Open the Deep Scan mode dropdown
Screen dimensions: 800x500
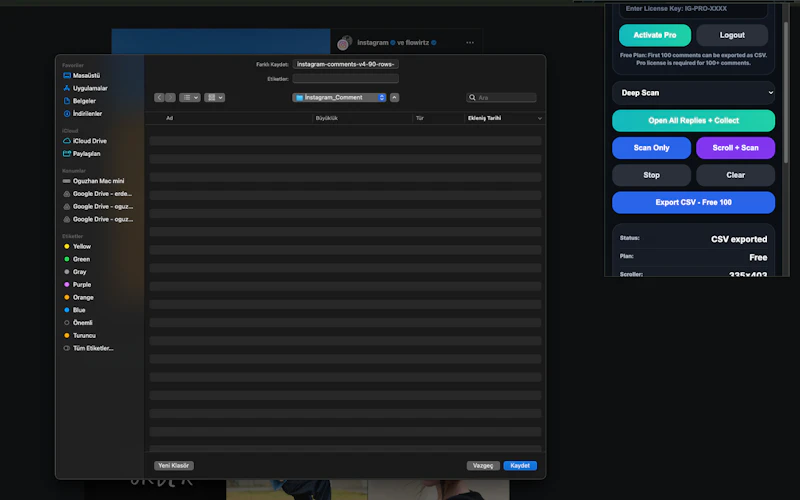[693, 93]
